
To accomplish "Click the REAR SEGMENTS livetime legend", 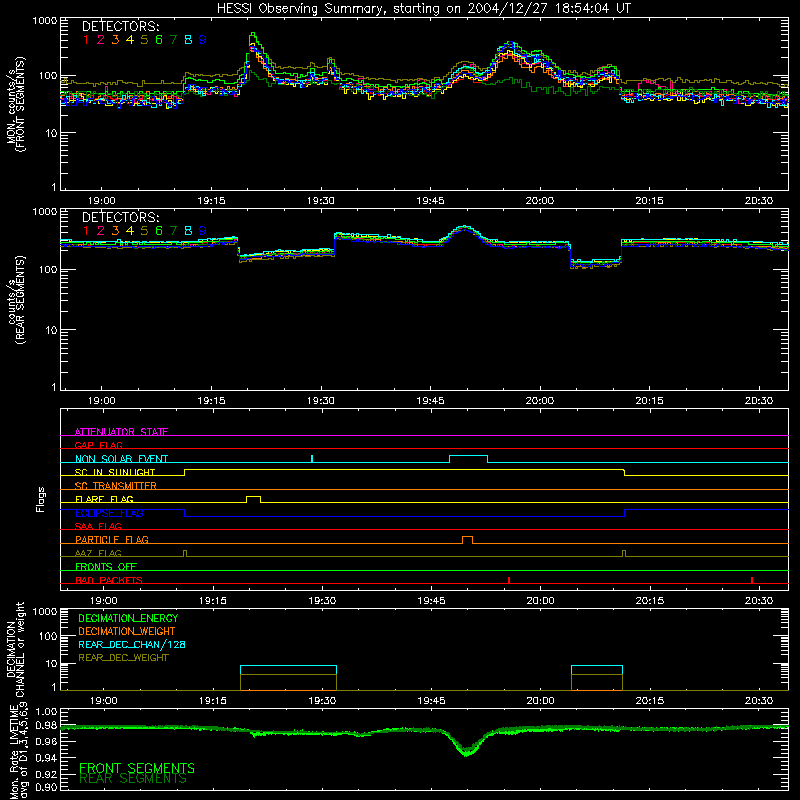I will click(x=133, y=779).
